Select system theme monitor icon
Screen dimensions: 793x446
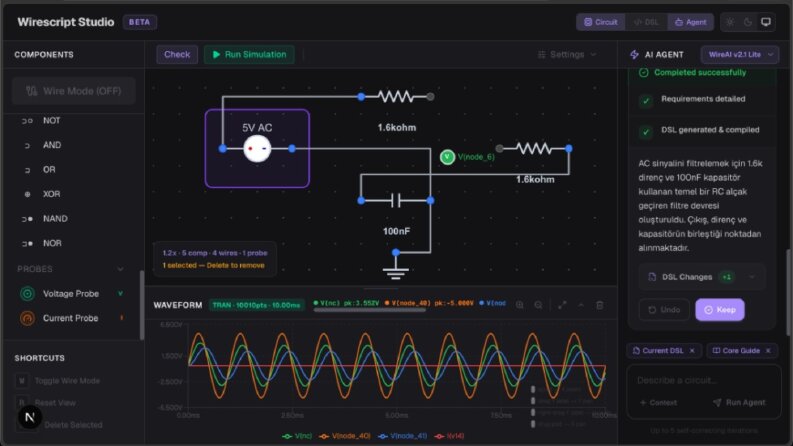click(766, 22)
